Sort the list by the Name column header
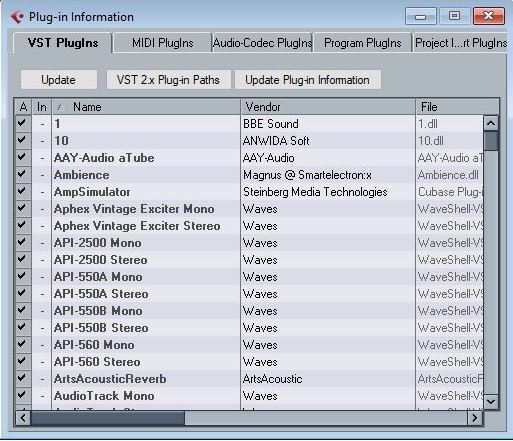513x441 pixels. pyautogui.click(x=146, y=107)
